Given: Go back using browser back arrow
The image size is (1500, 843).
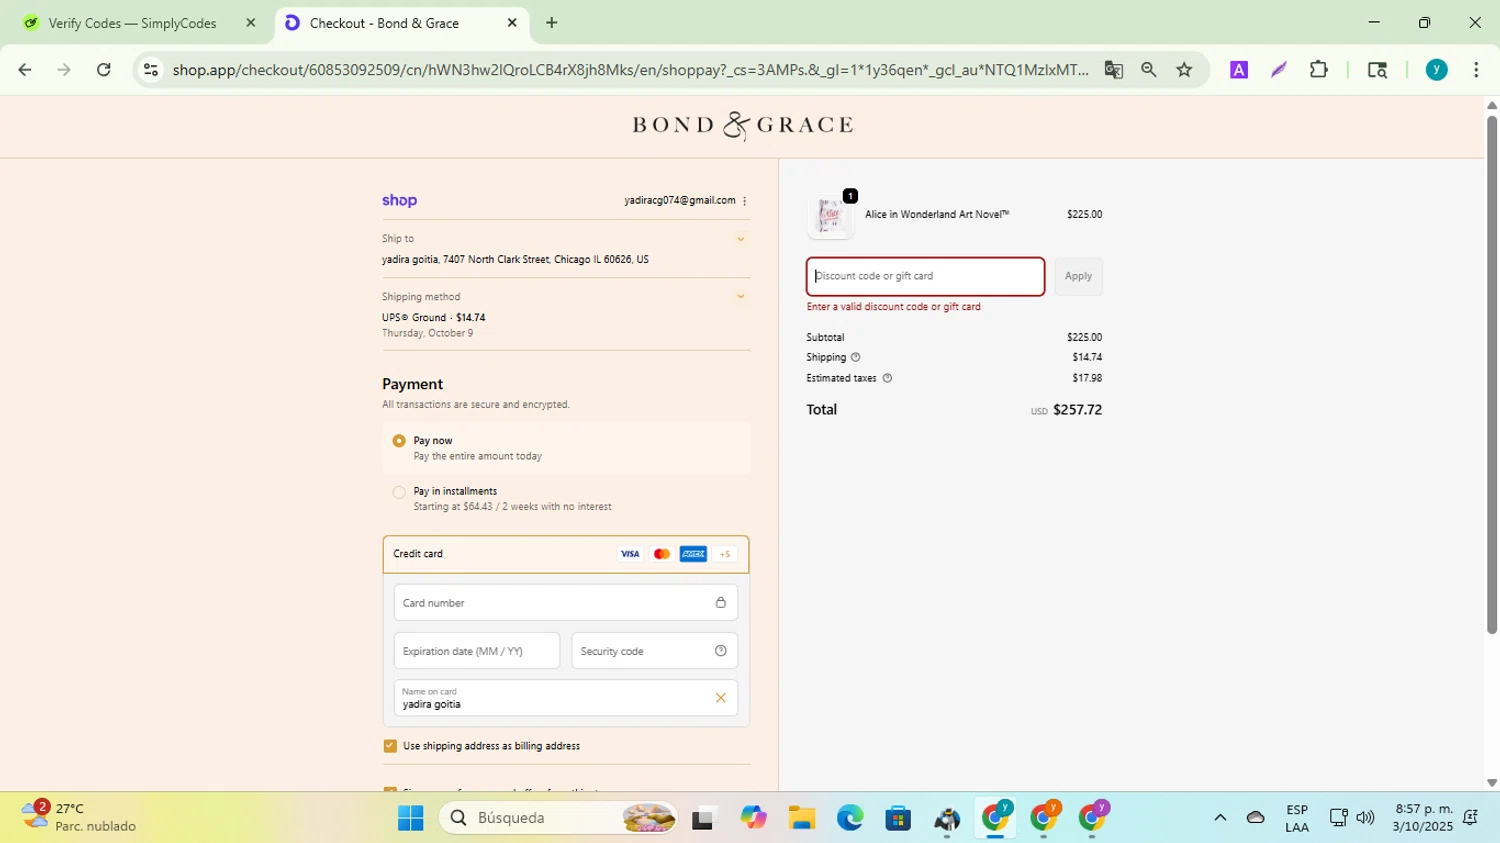Looking at the screenshot, I should click(x=25, y=70).
